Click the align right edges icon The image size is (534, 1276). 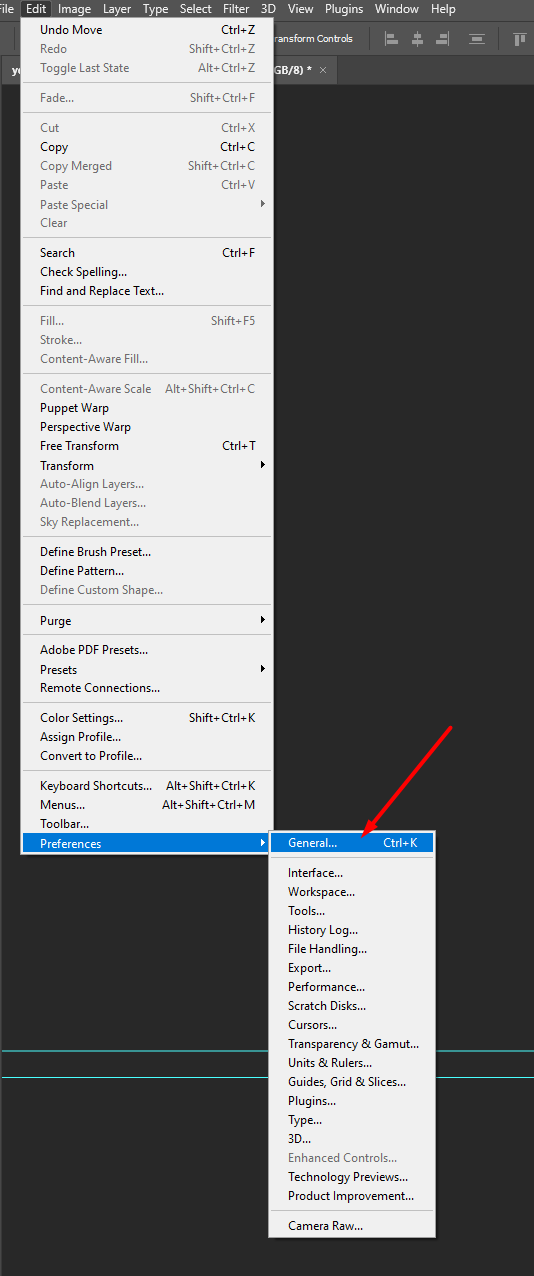tap(444, 39)
